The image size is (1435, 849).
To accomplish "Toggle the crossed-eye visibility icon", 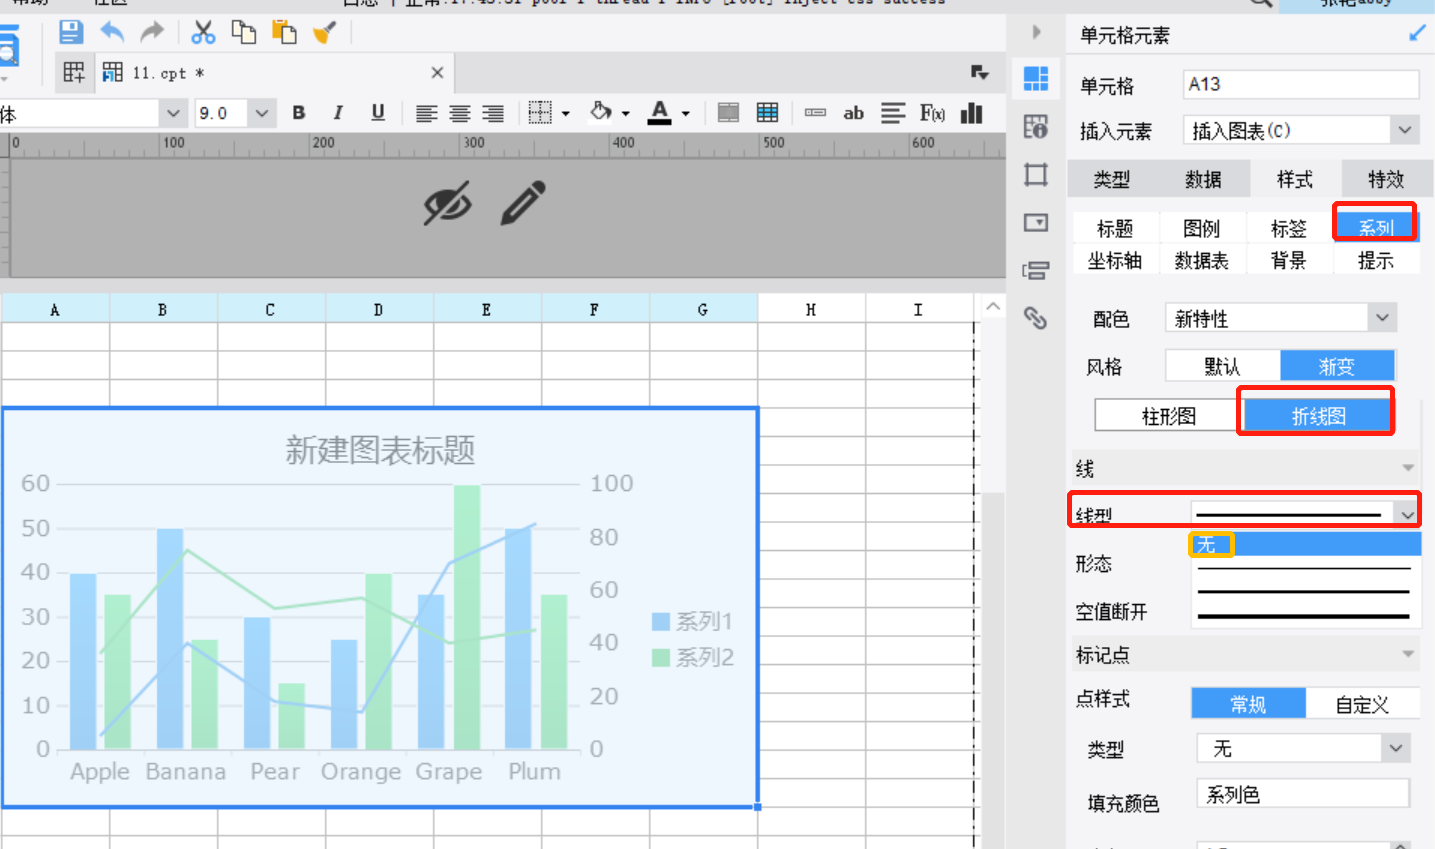I will 447,203.
